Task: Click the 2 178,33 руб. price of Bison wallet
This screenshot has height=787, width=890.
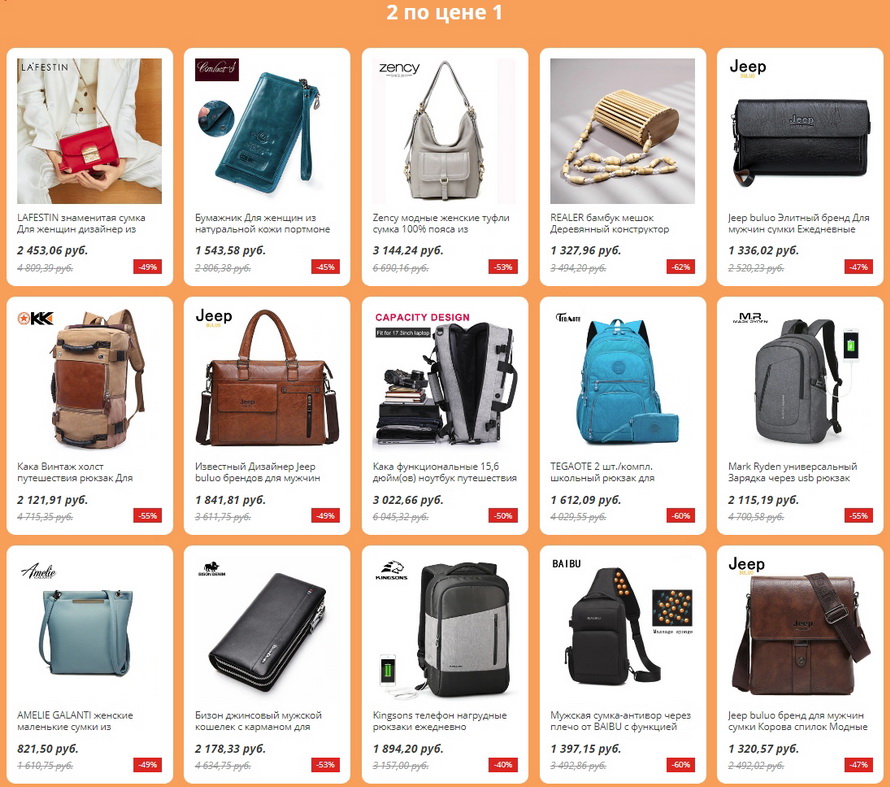Action: click(230, 748)
